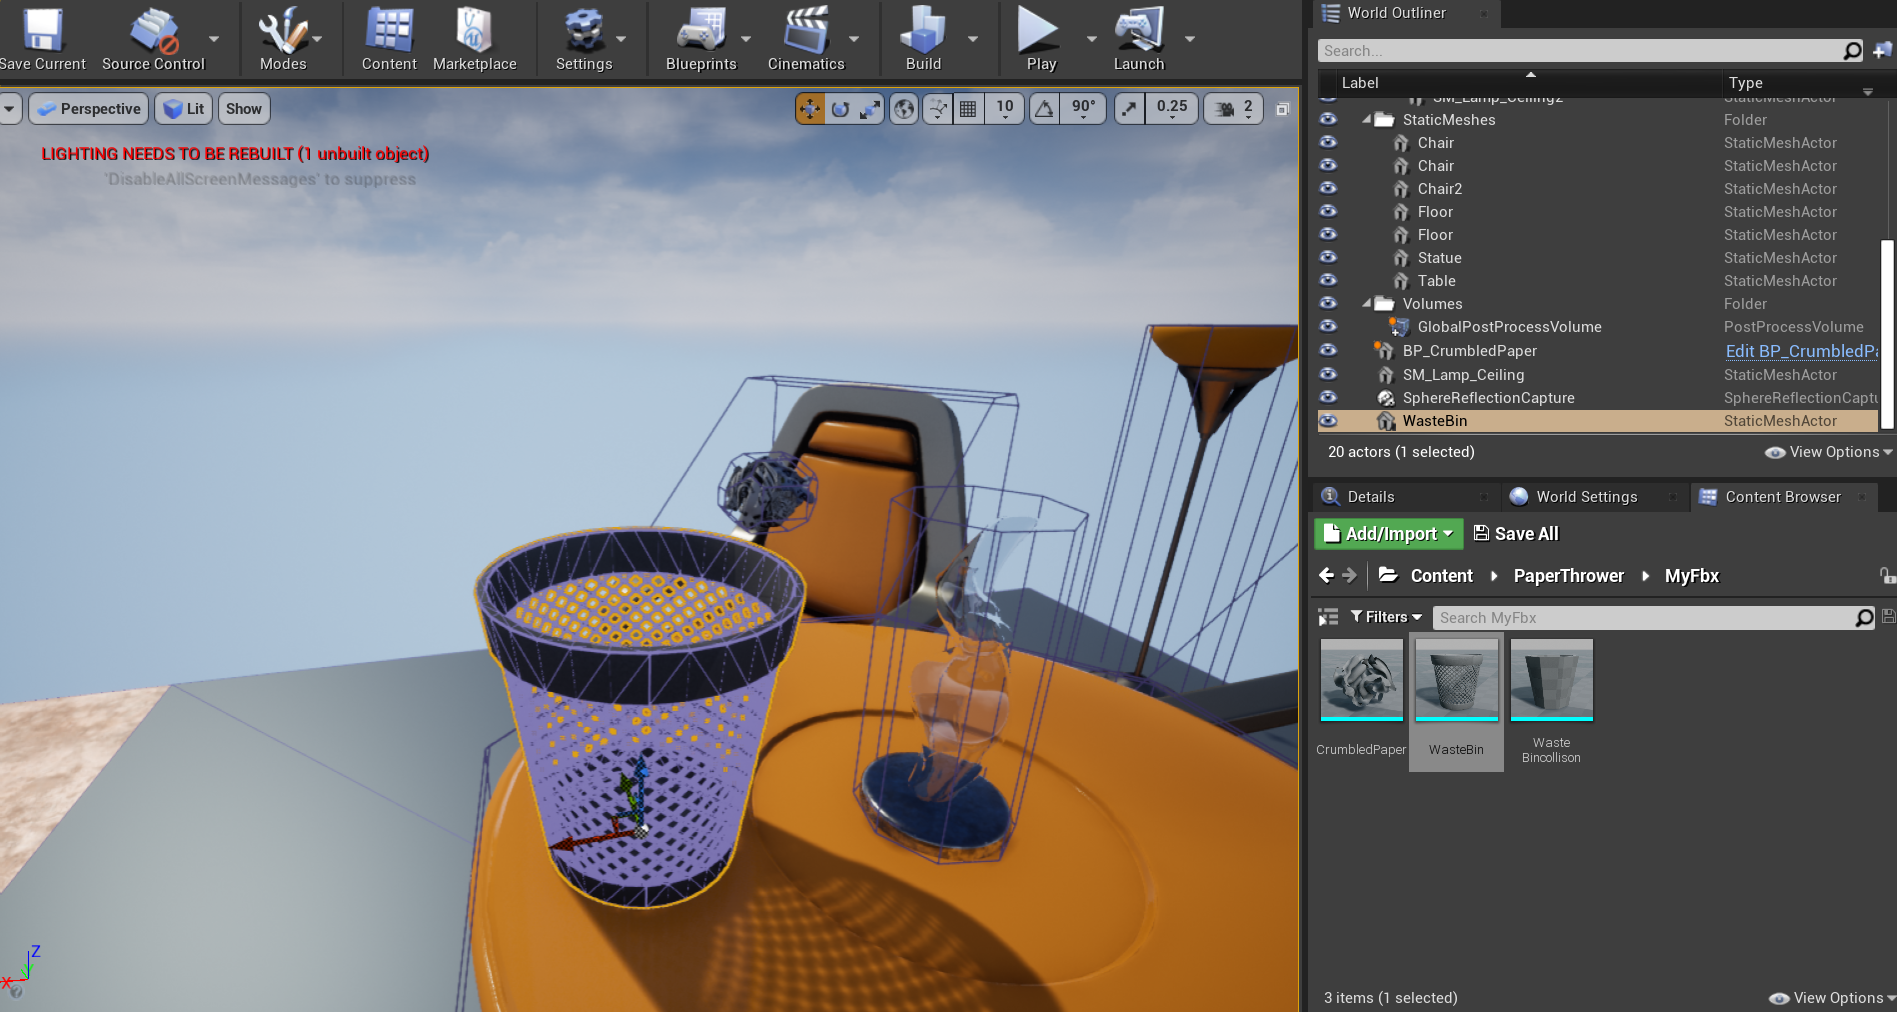Navigate to Content root breadcrumb
Image resolution: width=1897 pixels, height=1012 pixels.
(1441, 576)
